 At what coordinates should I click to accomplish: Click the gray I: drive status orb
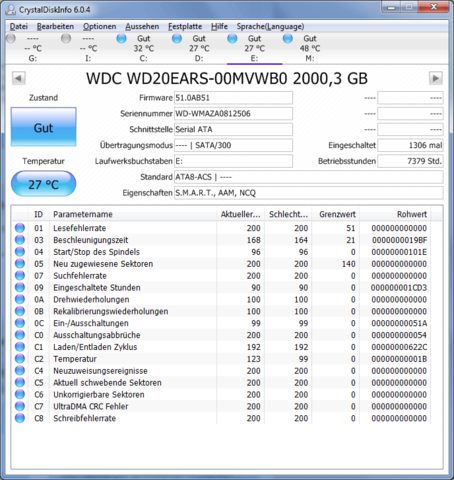tap(66, 39)
